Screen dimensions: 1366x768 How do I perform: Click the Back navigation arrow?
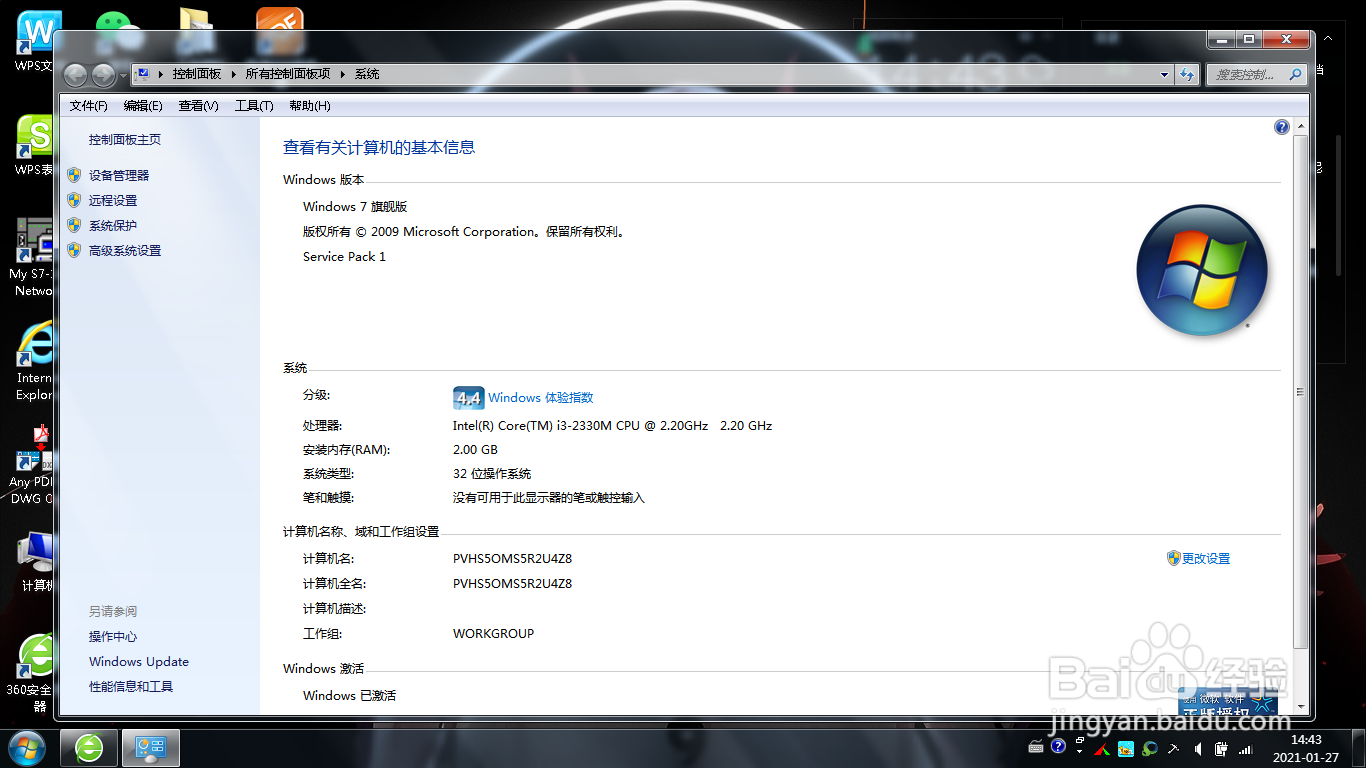pyautogui.click(x=75, y=75)
